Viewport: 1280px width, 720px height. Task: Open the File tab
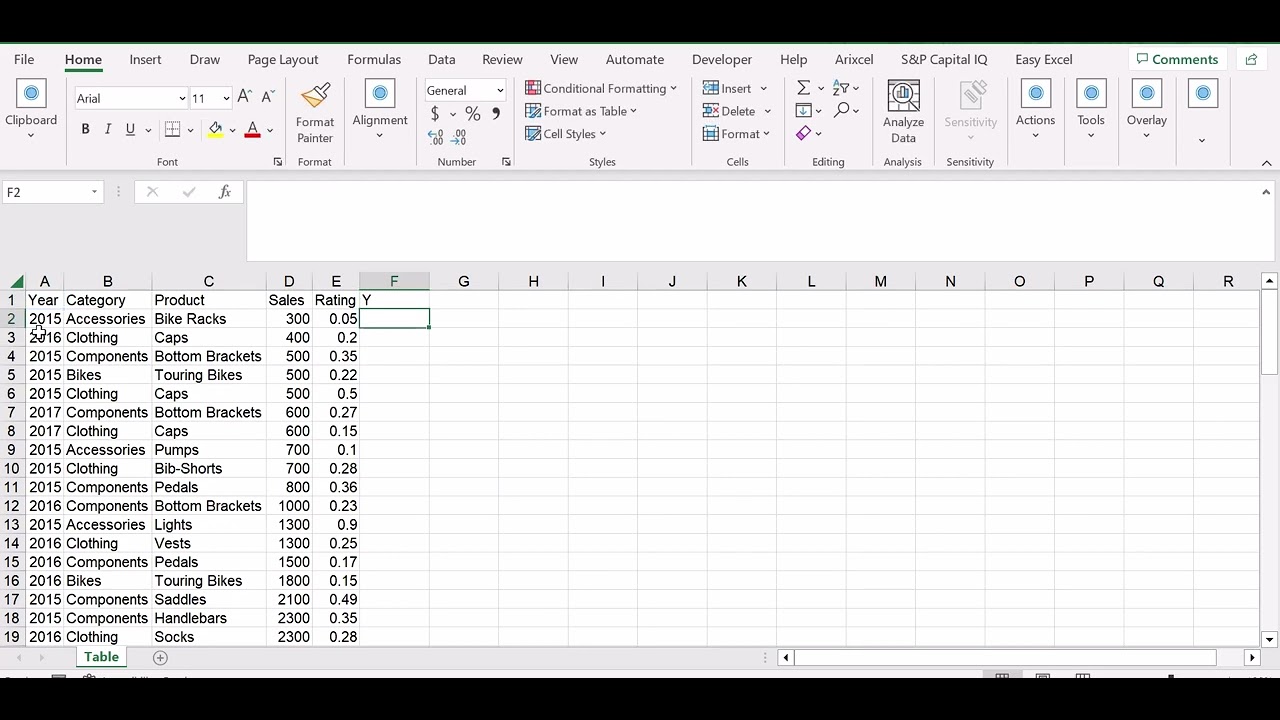coord(24,59)
